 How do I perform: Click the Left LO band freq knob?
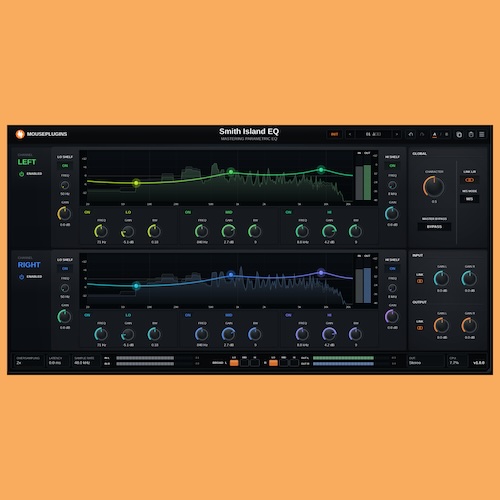click(x=101, y=231)
